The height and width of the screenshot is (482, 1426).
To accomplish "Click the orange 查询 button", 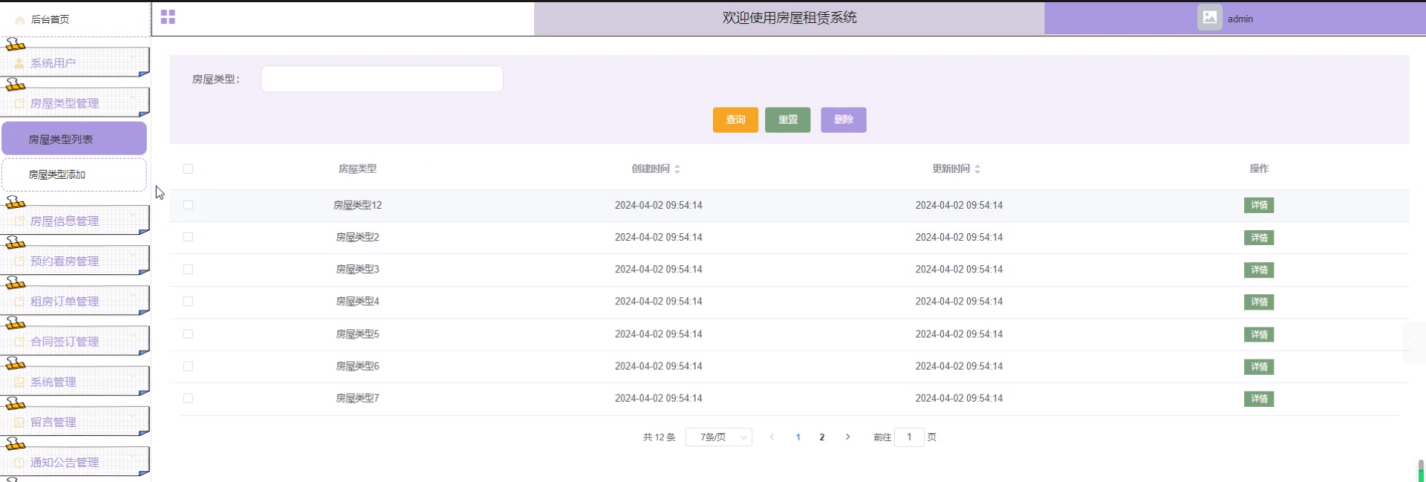I will coord(735,120).
